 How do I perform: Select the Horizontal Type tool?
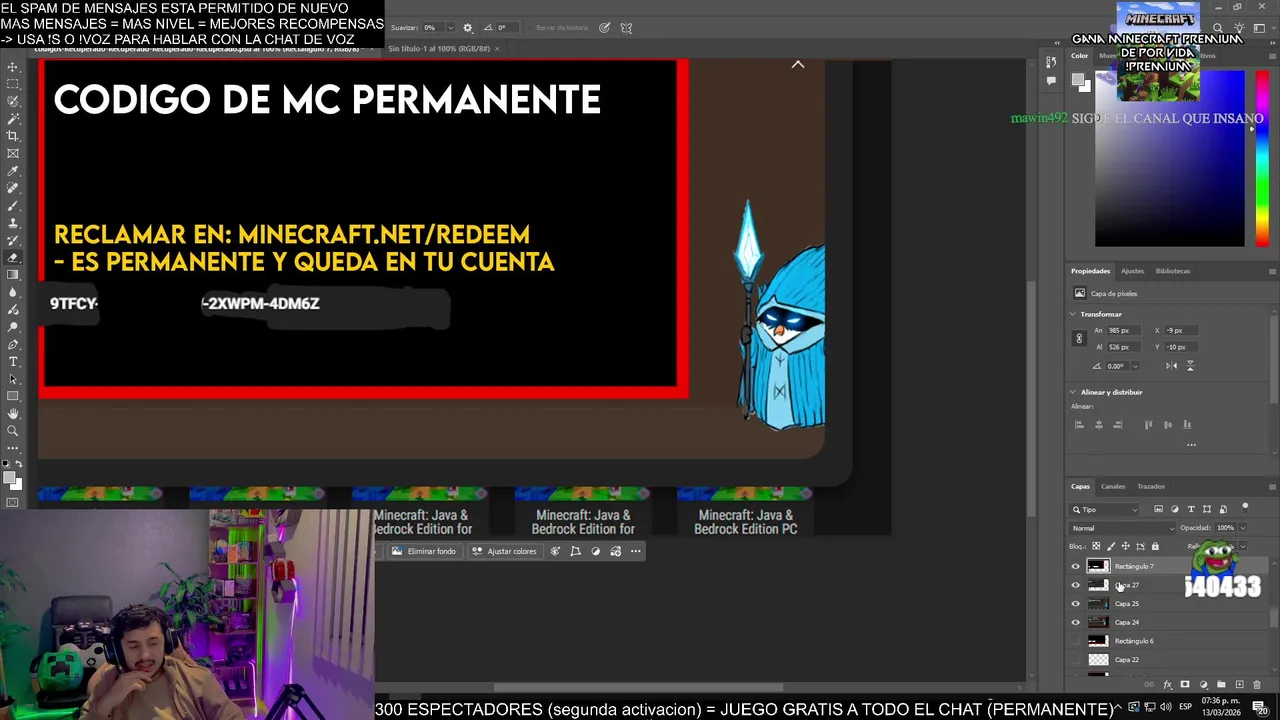click(13, 361)
